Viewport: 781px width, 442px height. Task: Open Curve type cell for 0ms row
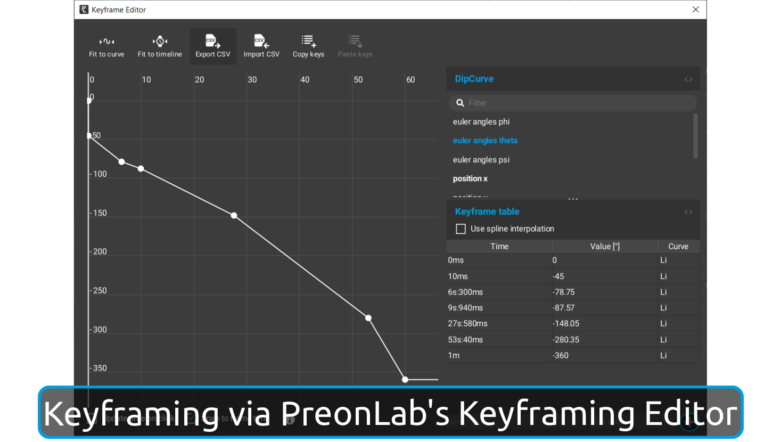pyautogui.click(x=677, y=260)
